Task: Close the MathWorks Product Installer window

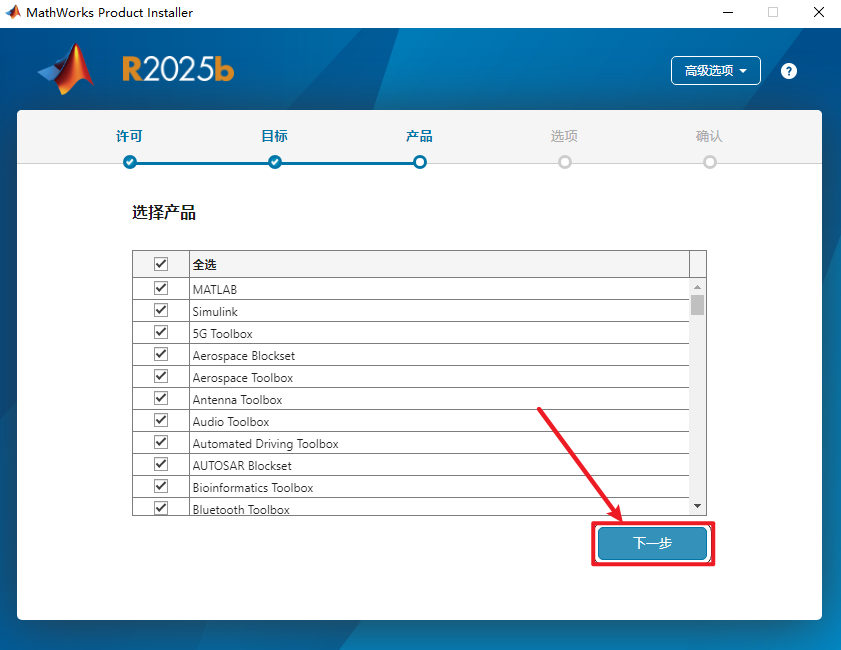Action: click(818, 12)
